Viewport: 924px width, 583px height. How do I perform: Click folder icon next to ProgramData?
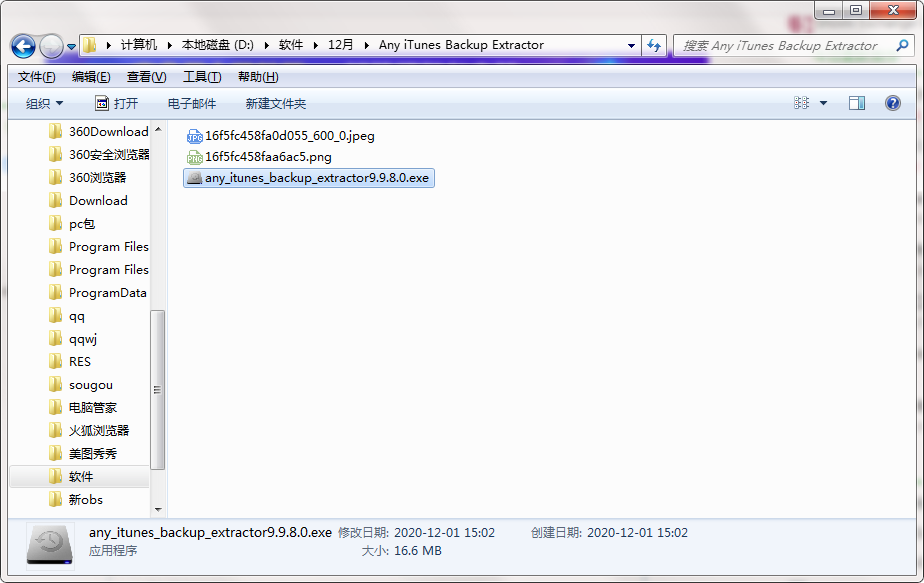coord(55,292)
